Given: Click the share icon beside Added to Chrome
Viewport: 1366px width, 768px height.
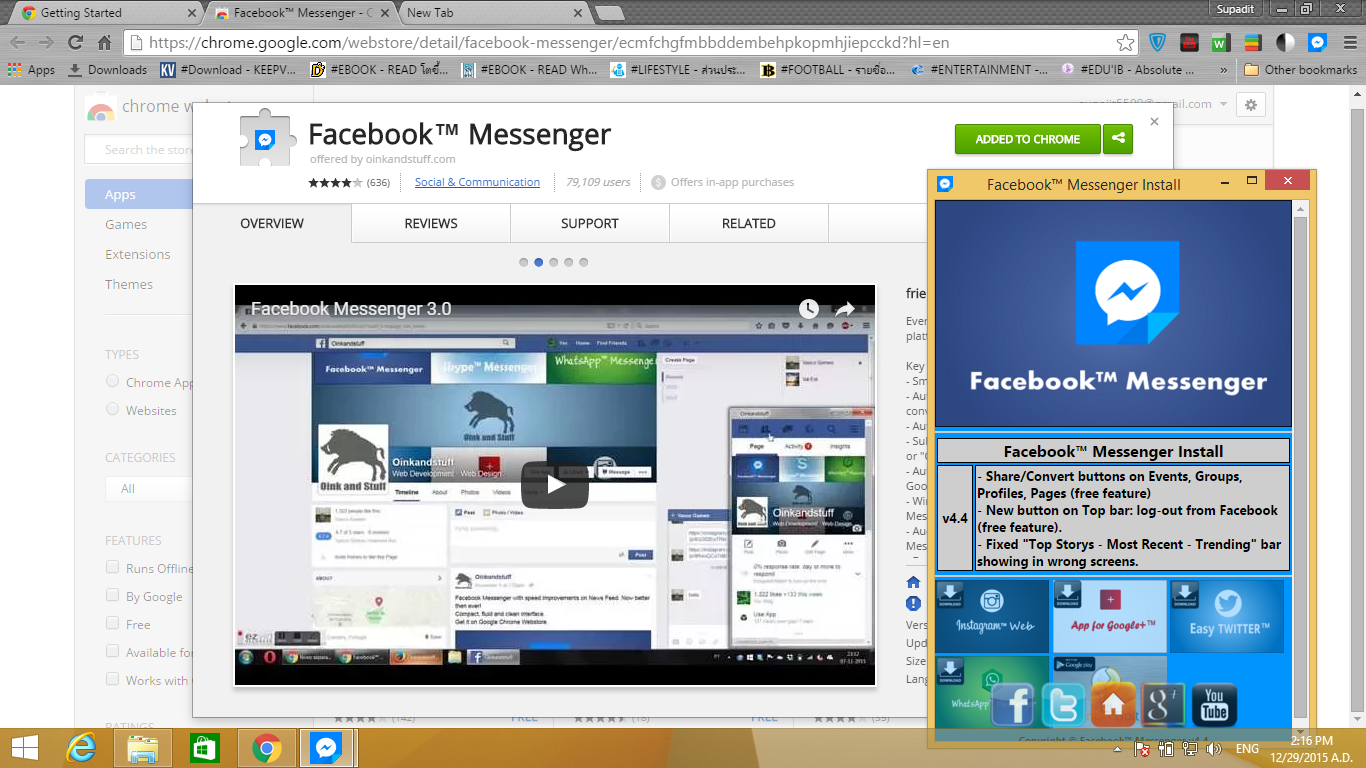Looking at the screenshot, I should (1118, 139).
